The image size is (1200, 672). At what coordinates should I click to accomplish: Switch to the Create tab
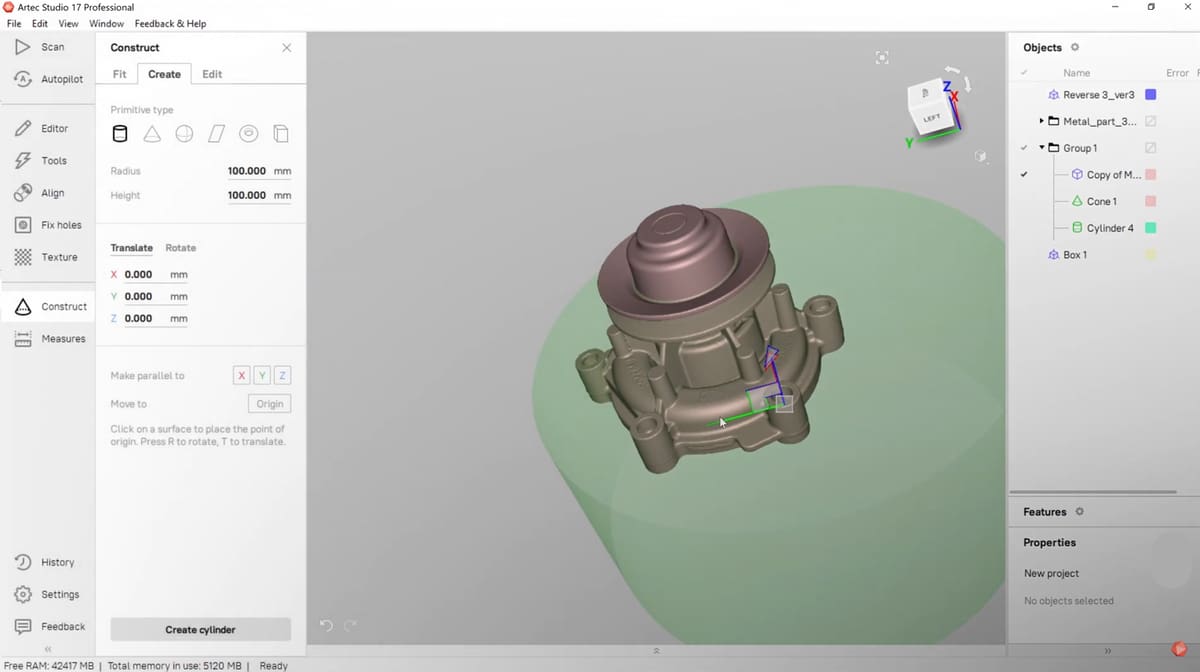(164, 74)
